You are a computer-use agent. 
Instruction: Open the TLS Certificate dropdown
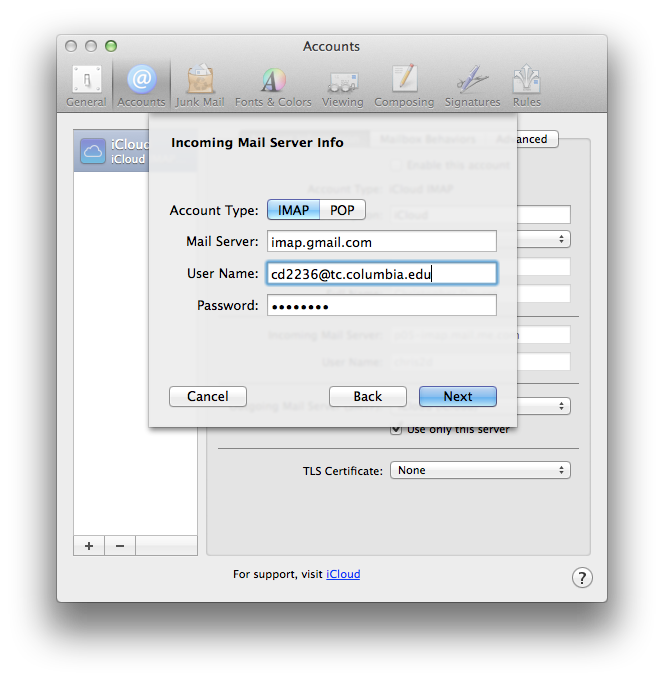(480, 470)
